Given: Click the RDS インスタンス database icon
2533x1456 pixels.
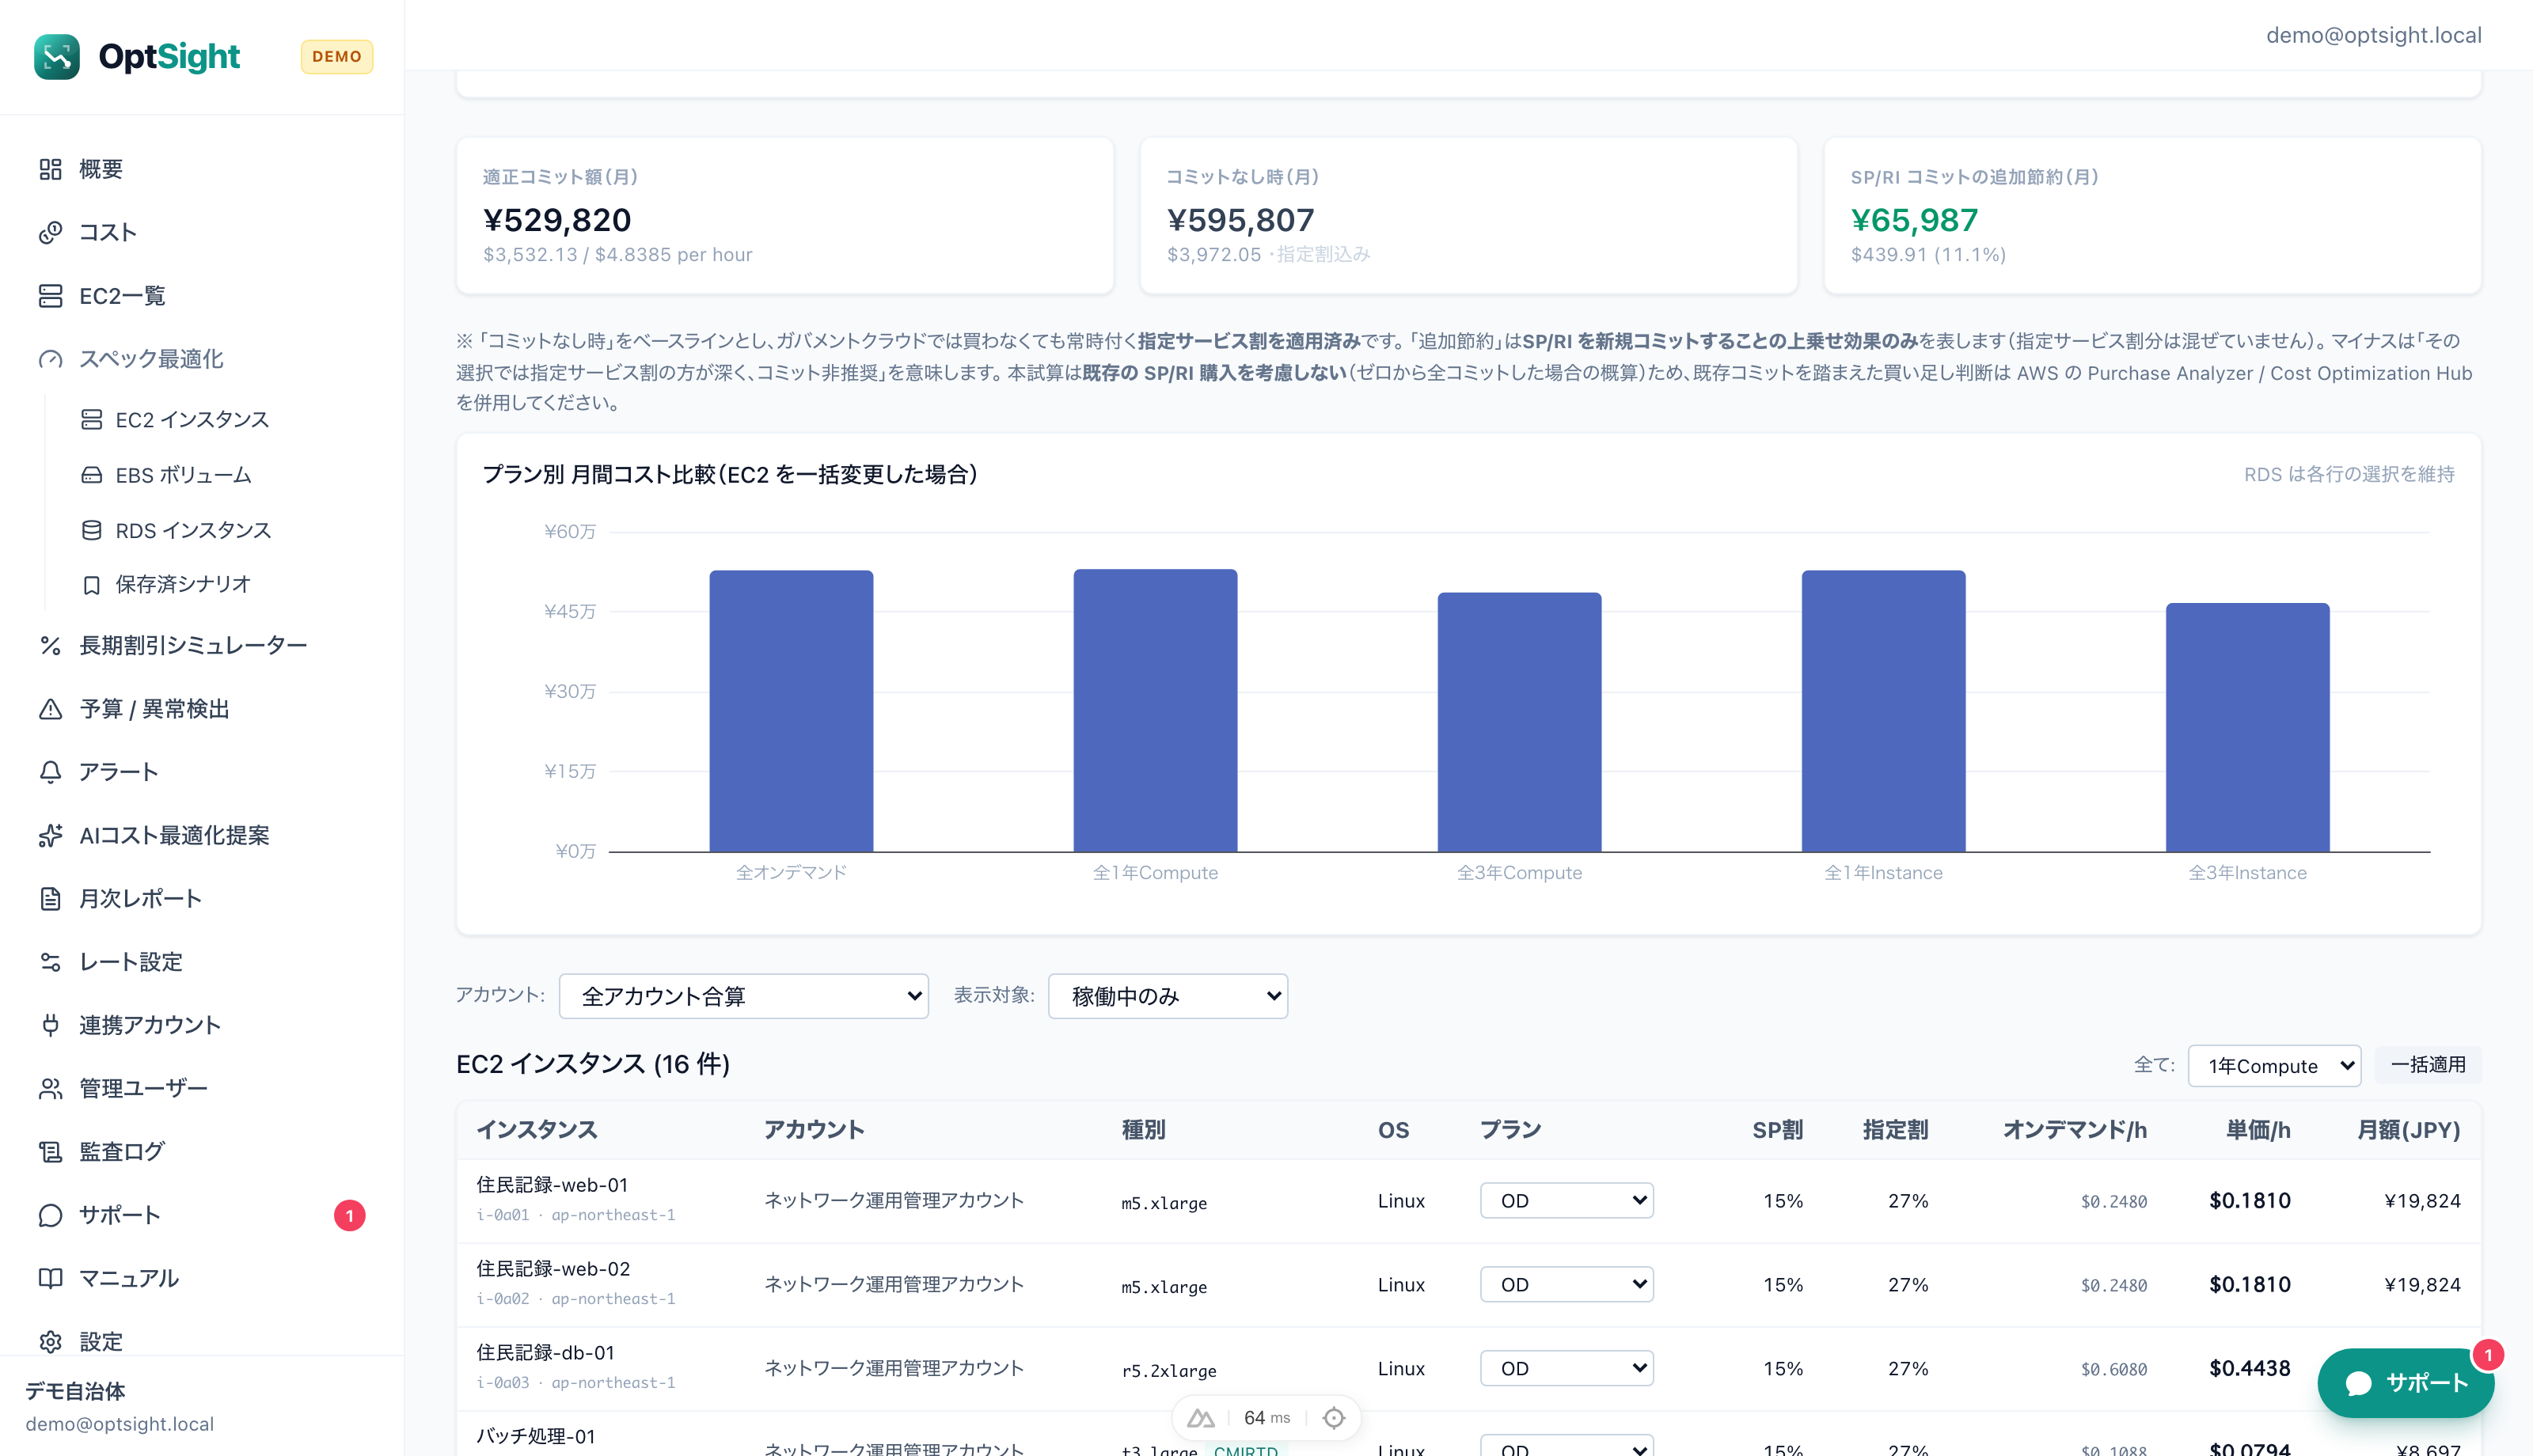Looking at the screenshot, I should click(x=91, y=530).
